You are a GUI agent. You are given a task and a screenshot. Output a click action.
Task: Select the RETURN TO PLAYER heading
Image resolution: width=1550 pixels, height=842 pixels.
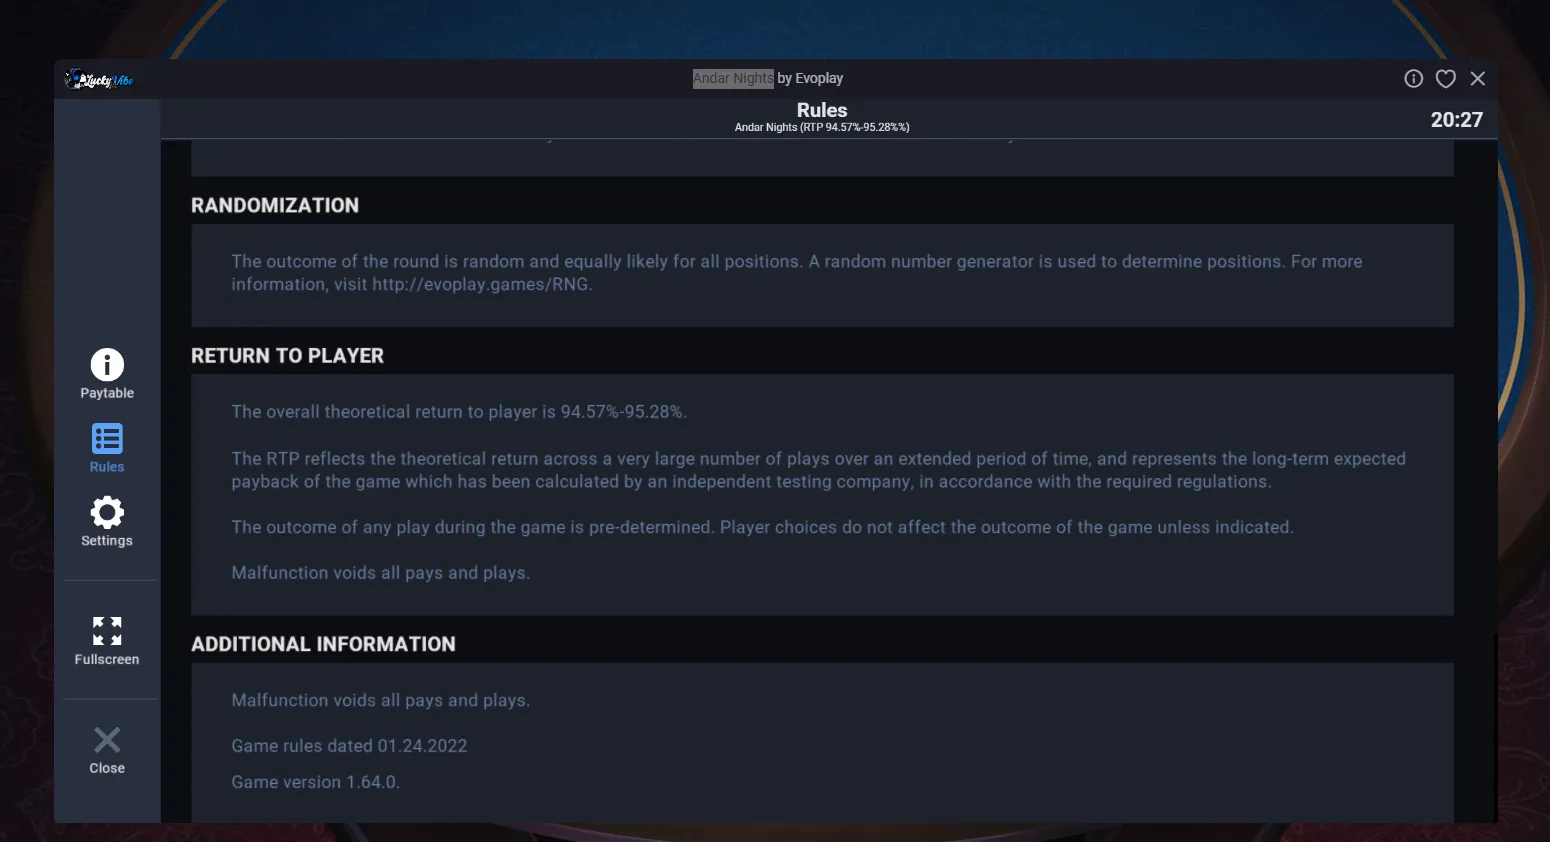click(x=288, y=356)
